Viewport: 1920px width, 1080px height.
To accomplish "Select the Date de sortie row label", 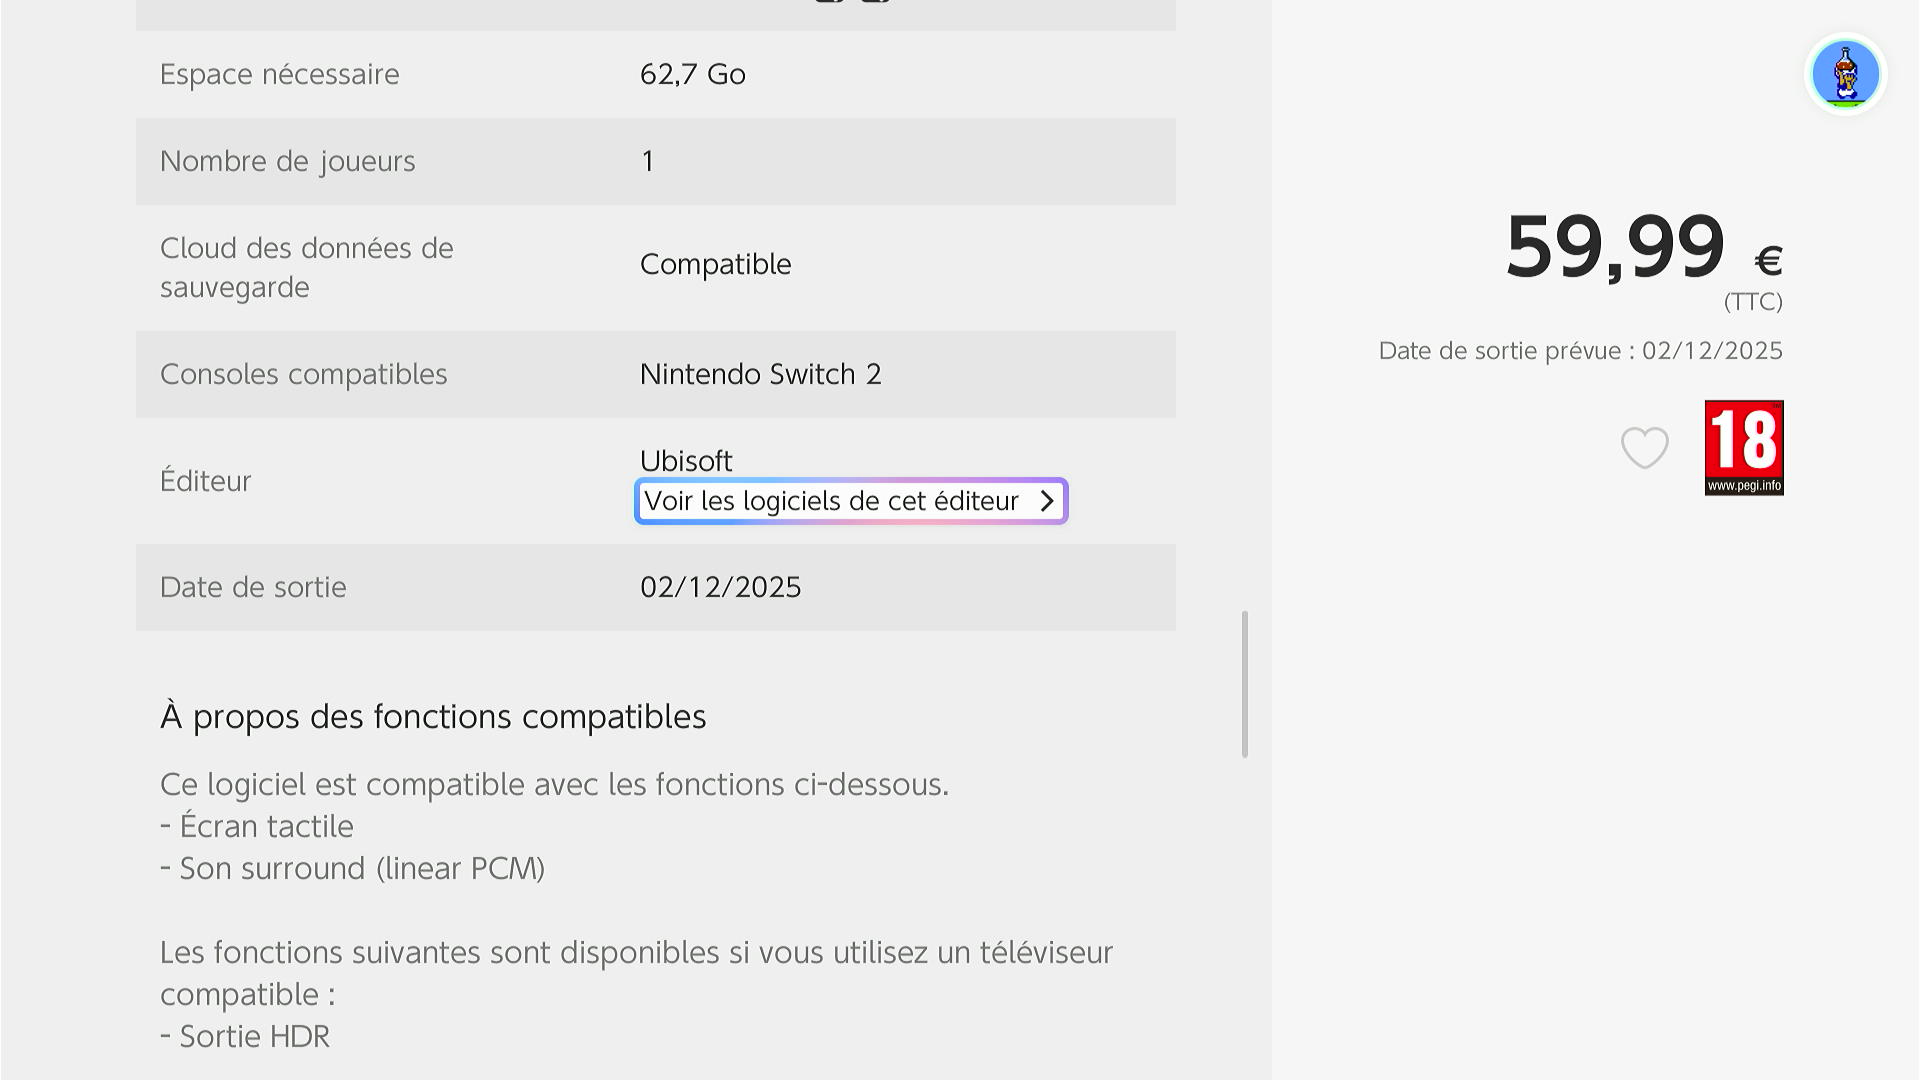I will pos(253,587).
